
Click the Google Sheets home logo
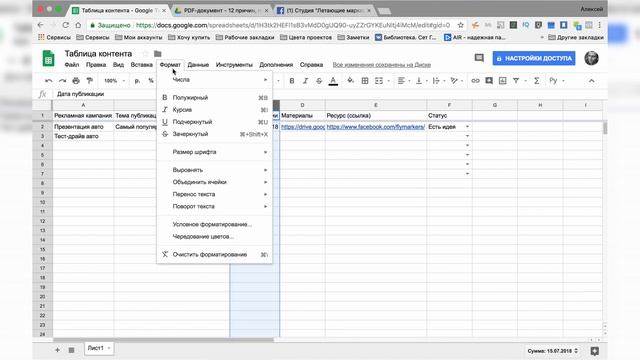coord(48,58)
